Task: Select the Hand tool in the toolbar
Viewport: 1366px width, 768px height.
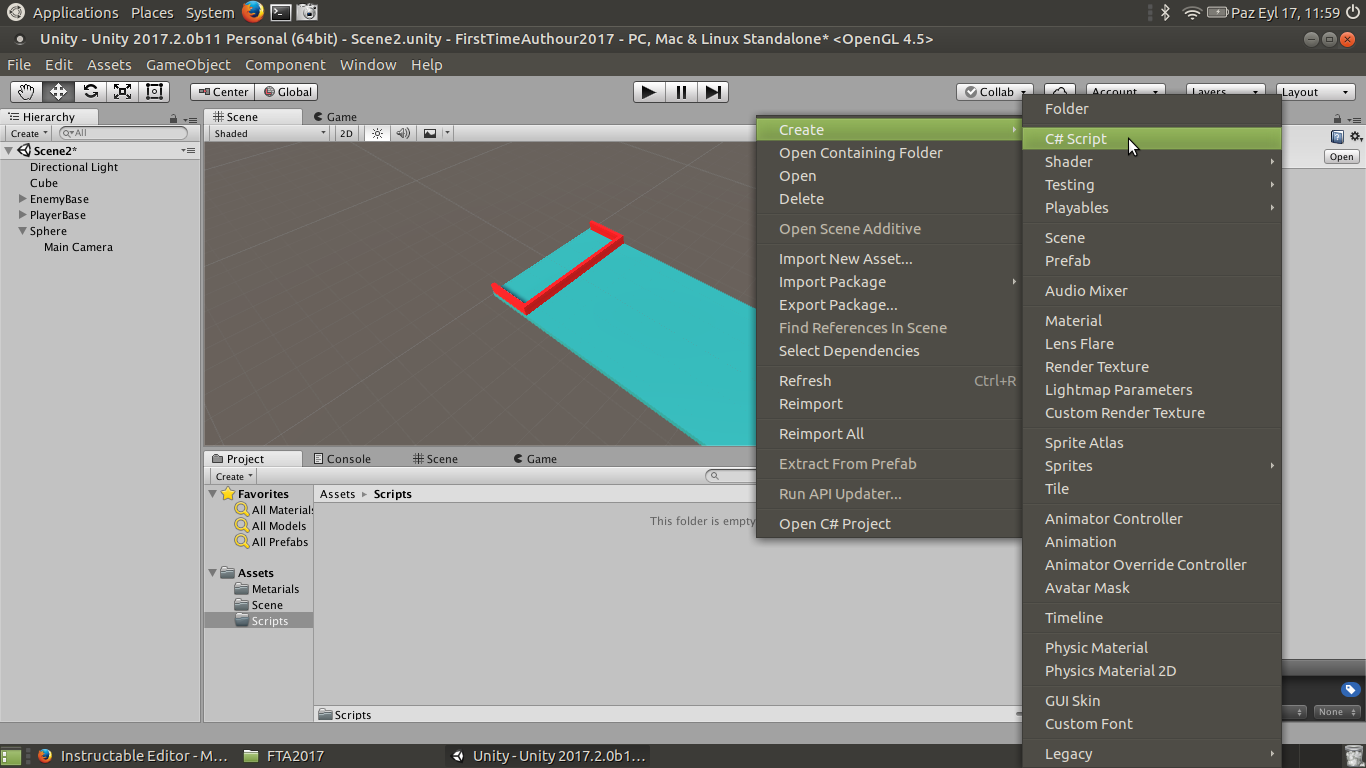Action: pyautogui.click(x=27, y=92)
